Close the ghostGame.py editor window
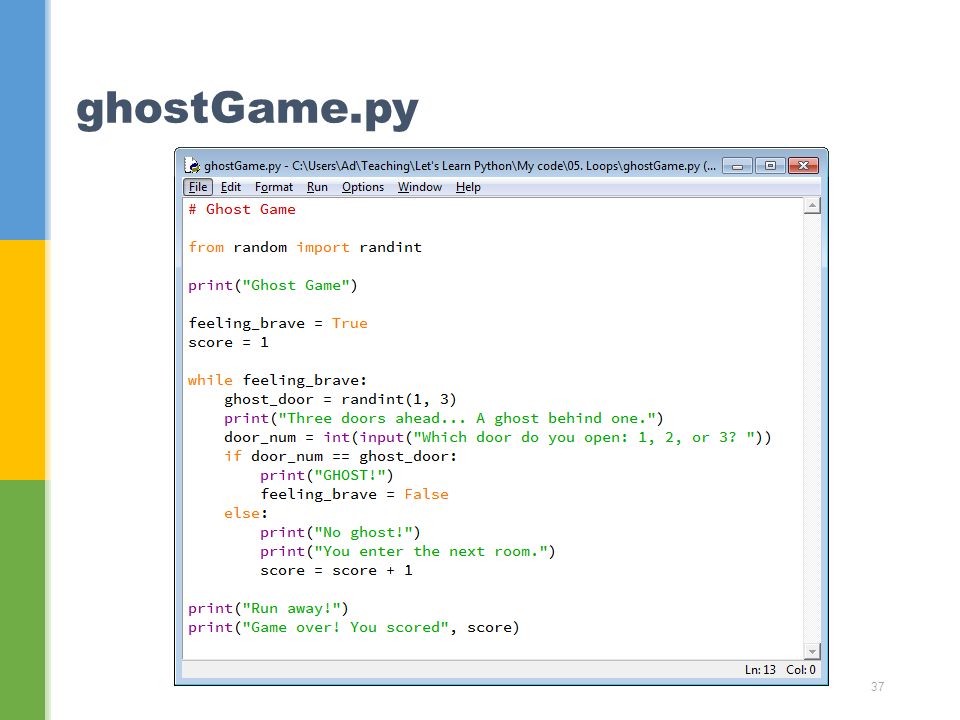This screenshot has width=960, height=720. [x=804, y=165]
